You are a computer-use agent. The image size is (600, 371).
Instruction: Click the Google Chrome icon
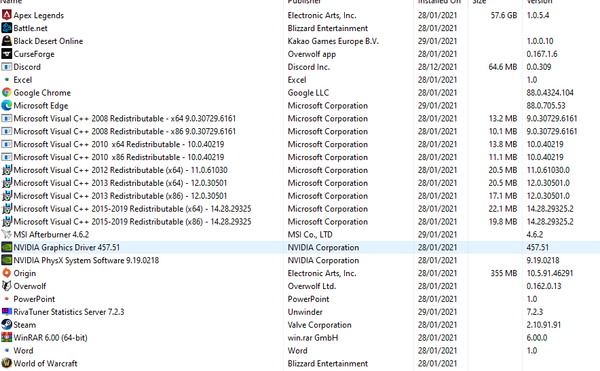7,93
